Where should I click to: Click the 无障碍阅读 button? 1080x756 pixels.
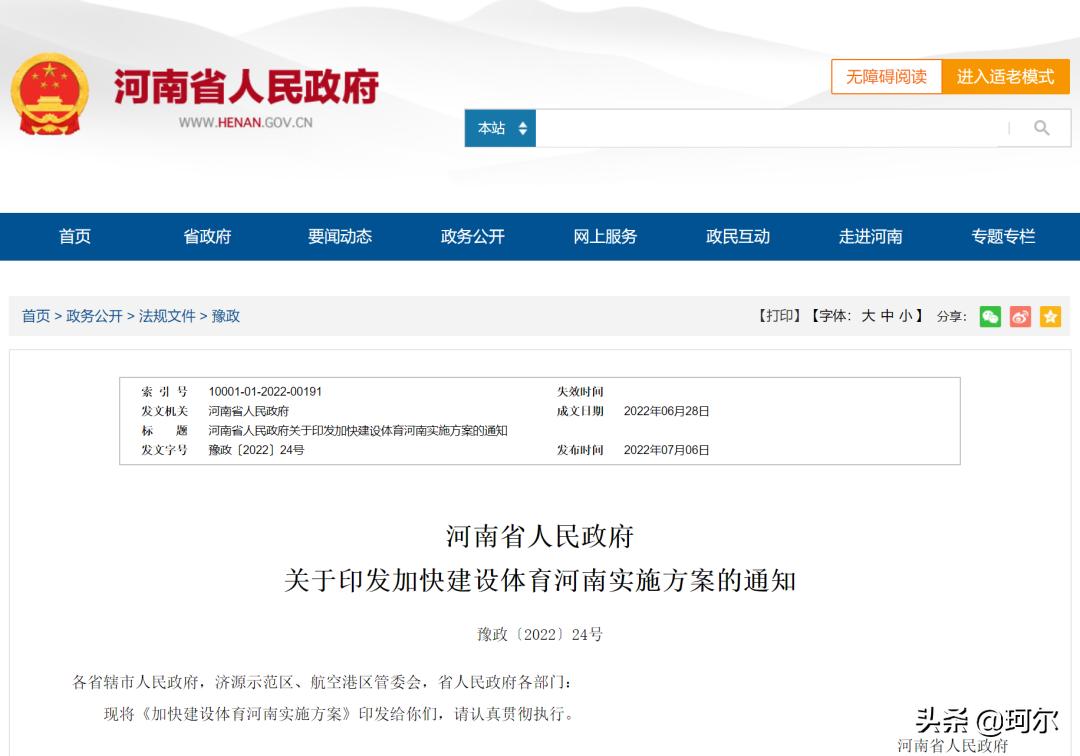pos(886,76)
